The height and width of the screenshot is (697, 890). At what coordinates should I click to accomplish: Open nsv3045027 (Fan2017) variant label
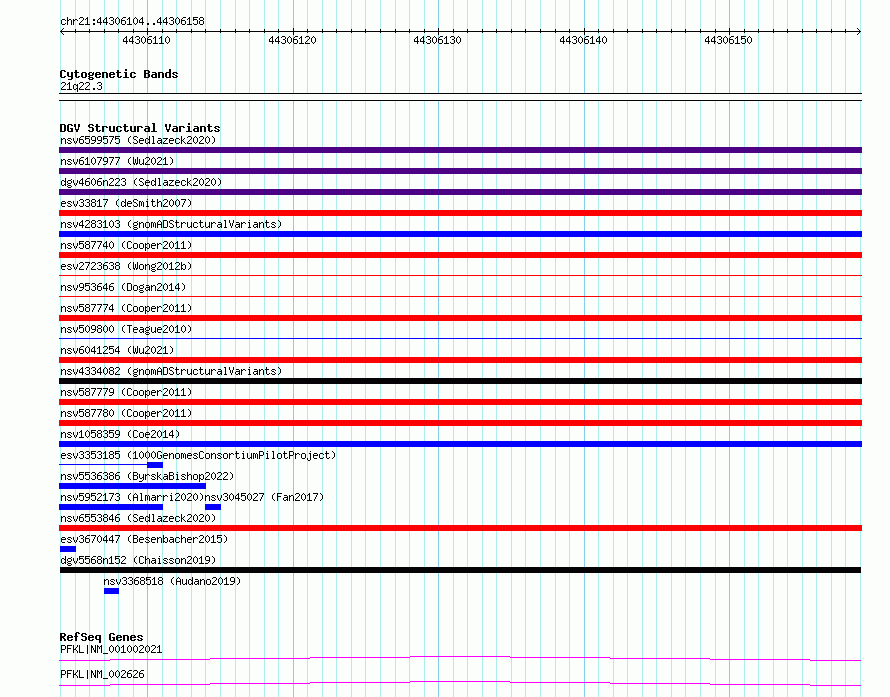tap(264, 497)
